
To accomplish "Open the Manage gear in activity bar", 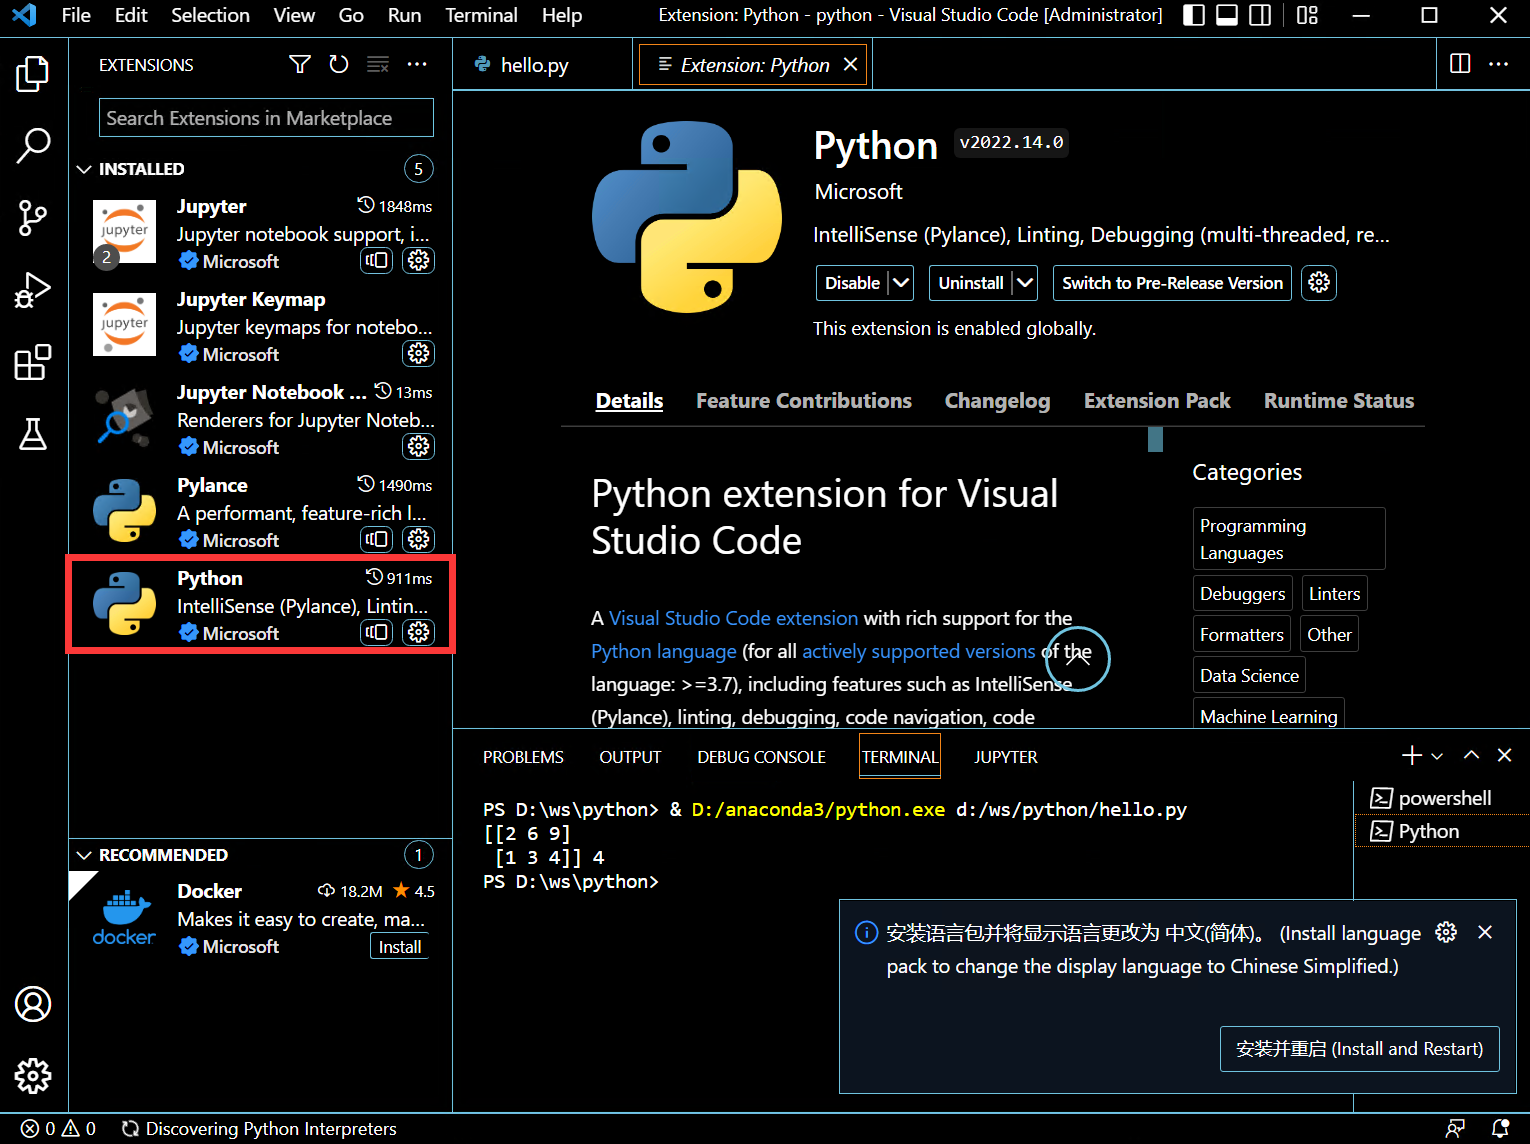I will 33,1076.
